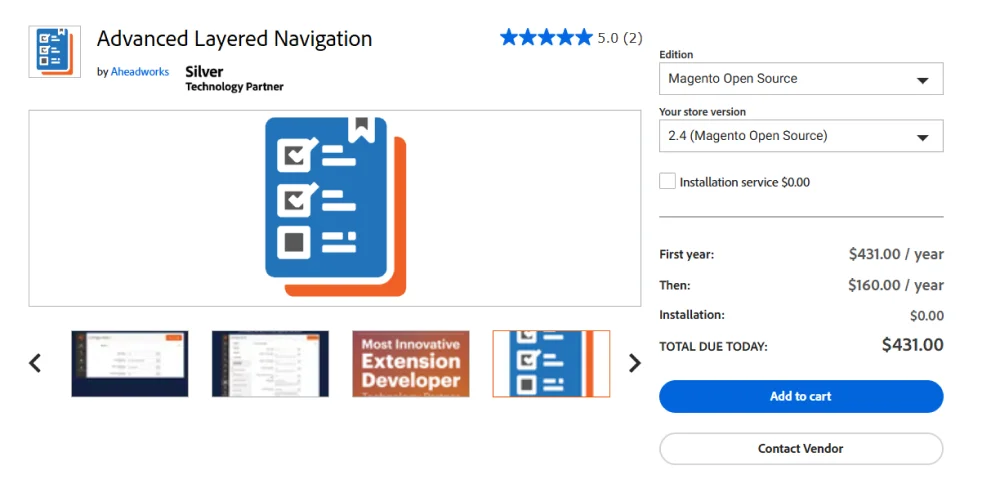Click the Advanced Layered Navigation title
This screenshot has width=1000, height=500.
click(235, 39)
